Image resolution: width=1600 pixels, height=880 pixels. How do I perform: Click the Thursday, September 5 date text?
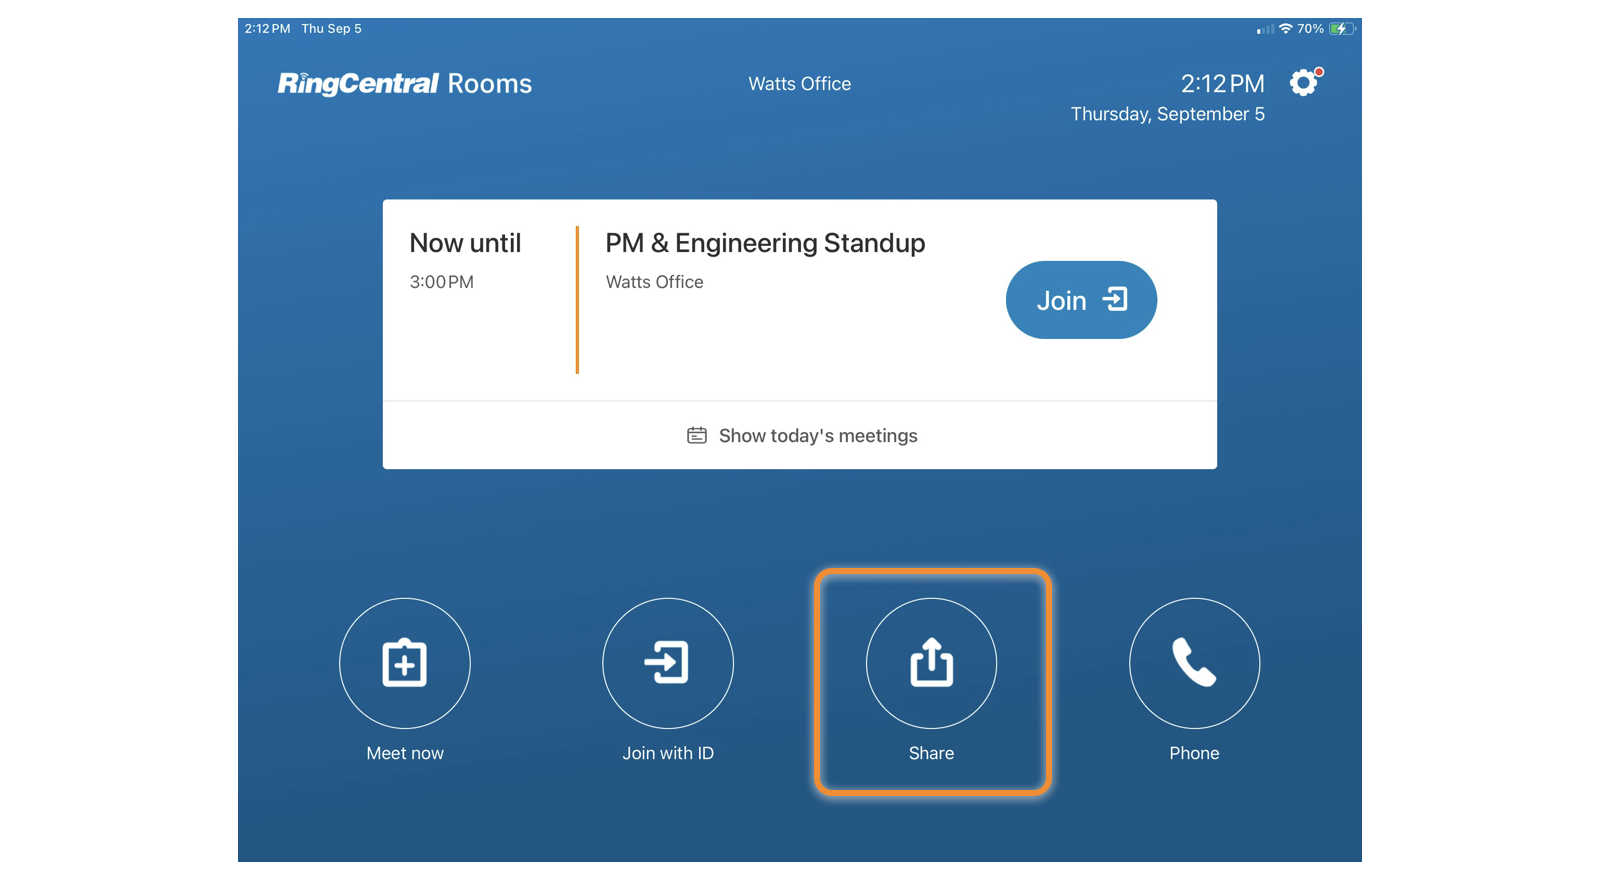tap(1167, 115)
